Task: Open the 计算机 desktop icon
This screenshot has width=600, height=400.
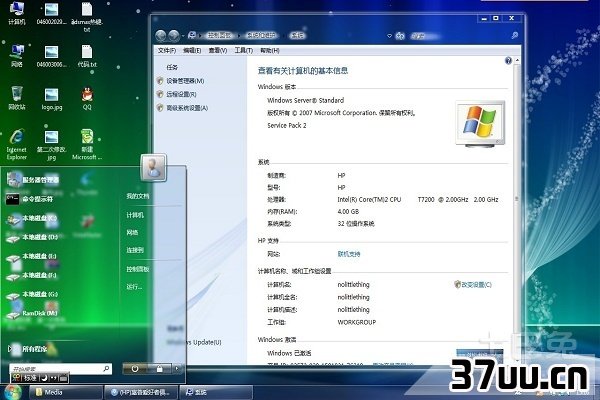Action: (17, 13)
